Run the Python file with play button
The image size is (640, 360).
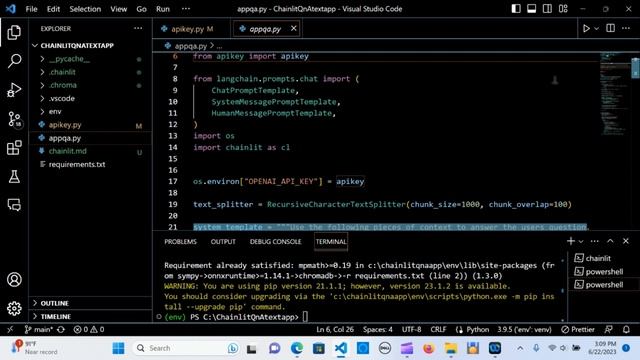click(586, 29)
